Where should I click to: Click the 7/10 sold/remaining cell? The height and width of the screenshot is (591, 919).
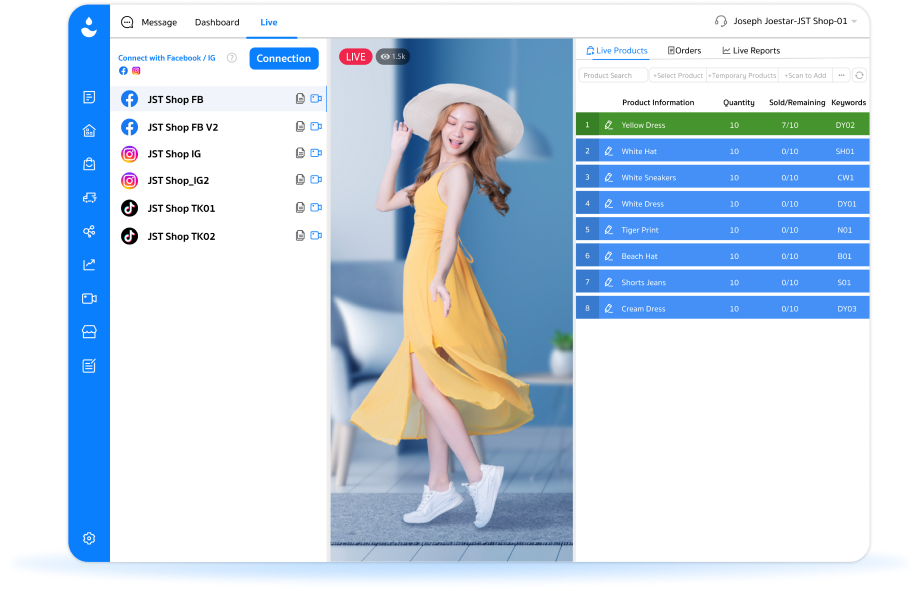pyautogui.click(x=789, y=125)
